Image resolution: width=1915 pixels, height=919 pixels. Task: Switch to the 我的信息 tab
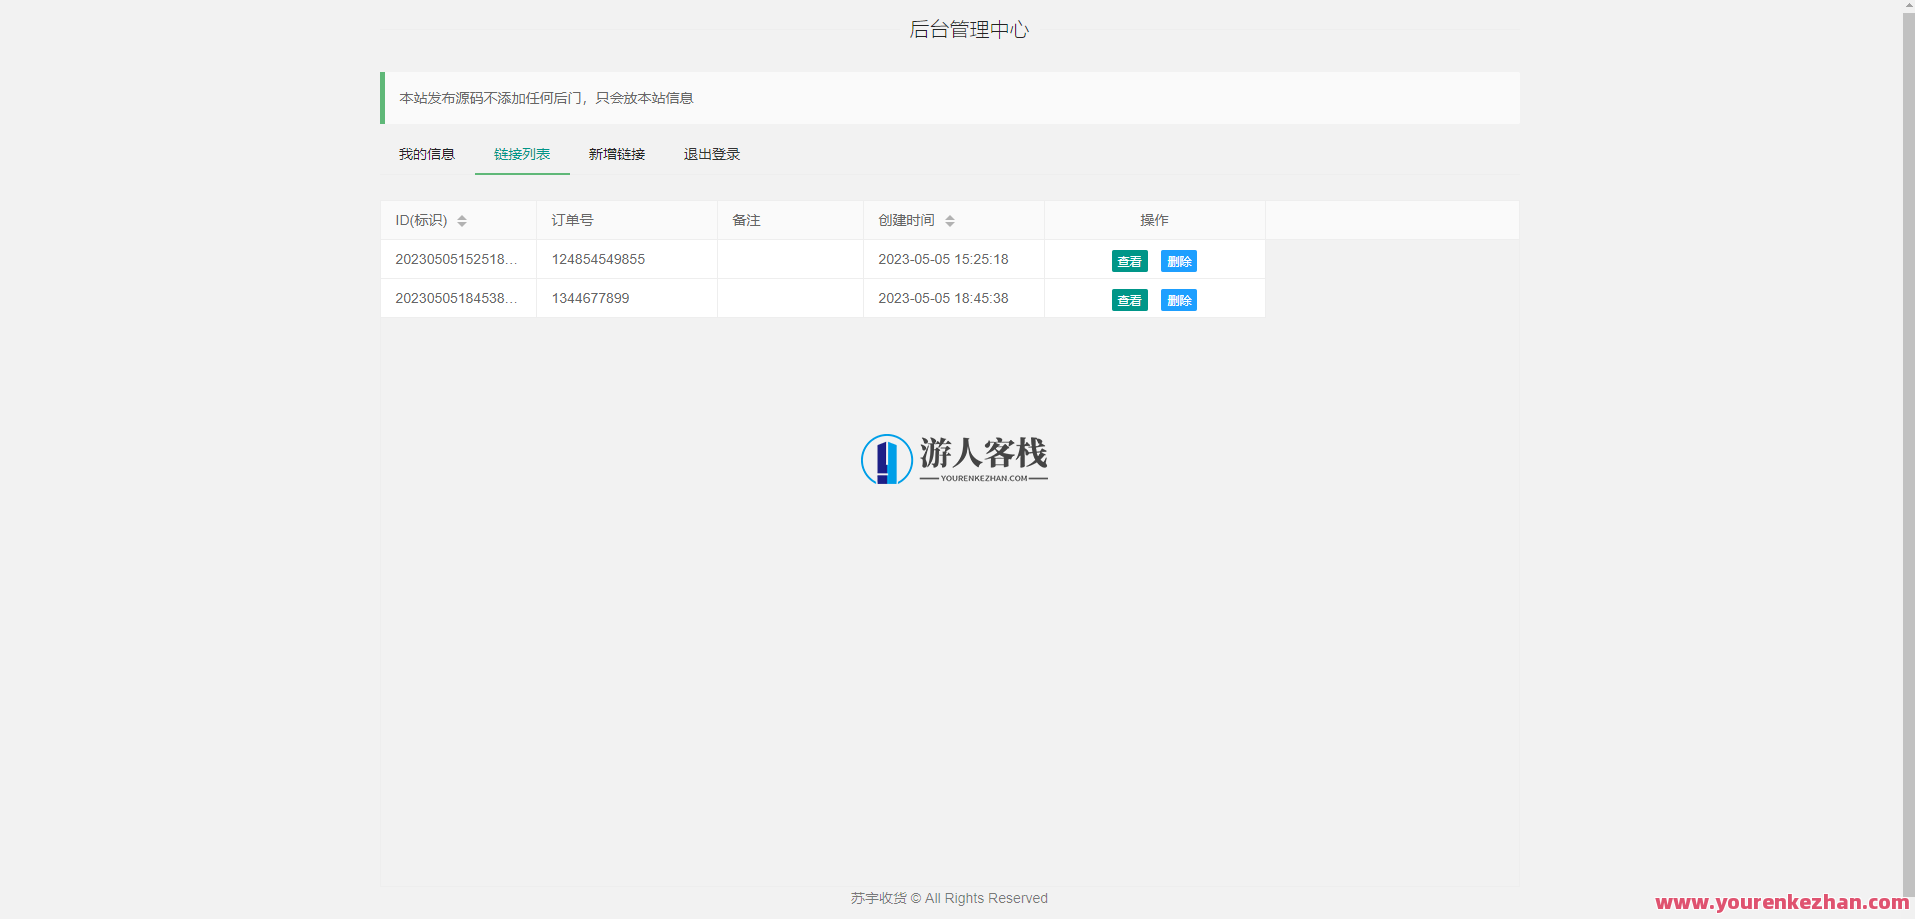[426, 154]
